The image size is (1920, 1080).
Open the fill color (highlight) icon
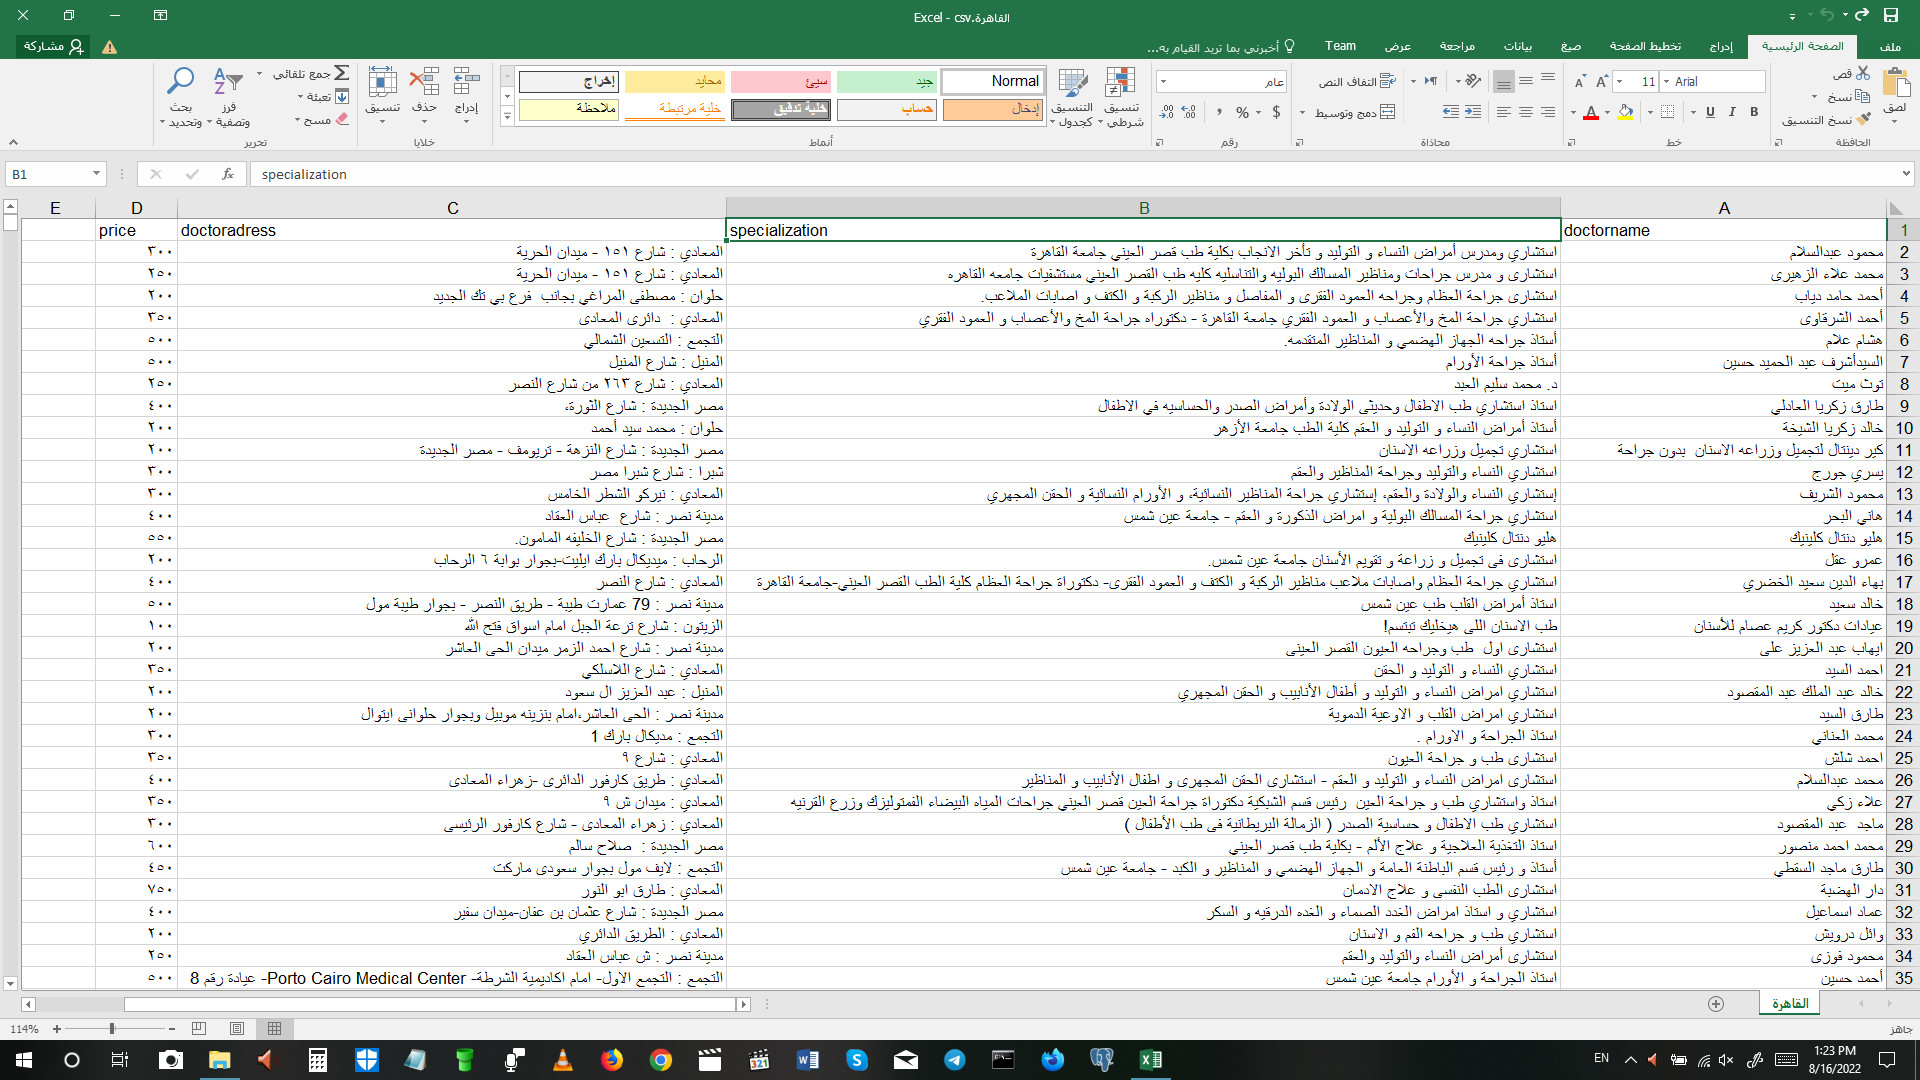[x=1623, y=113]
